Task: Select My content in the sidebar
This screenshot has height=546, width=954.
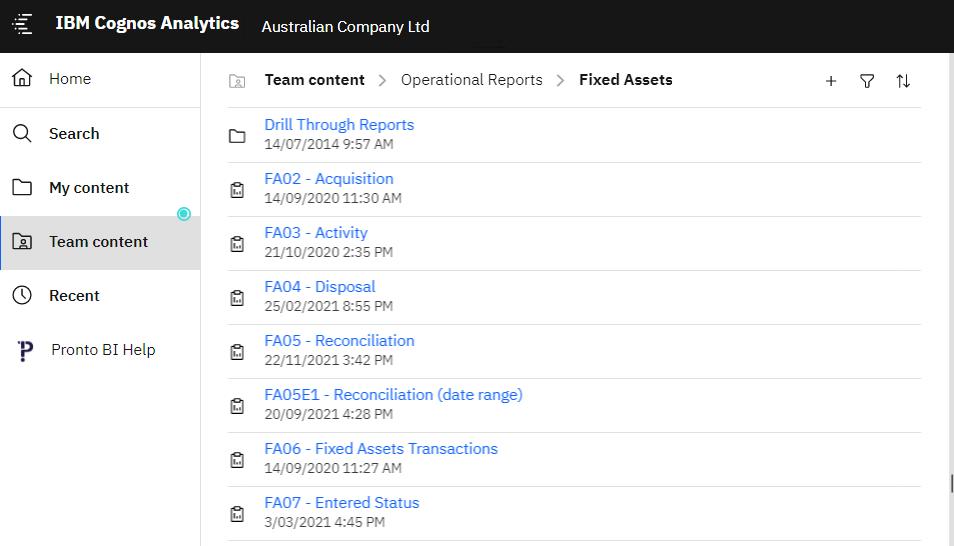Action: (89, 187)
